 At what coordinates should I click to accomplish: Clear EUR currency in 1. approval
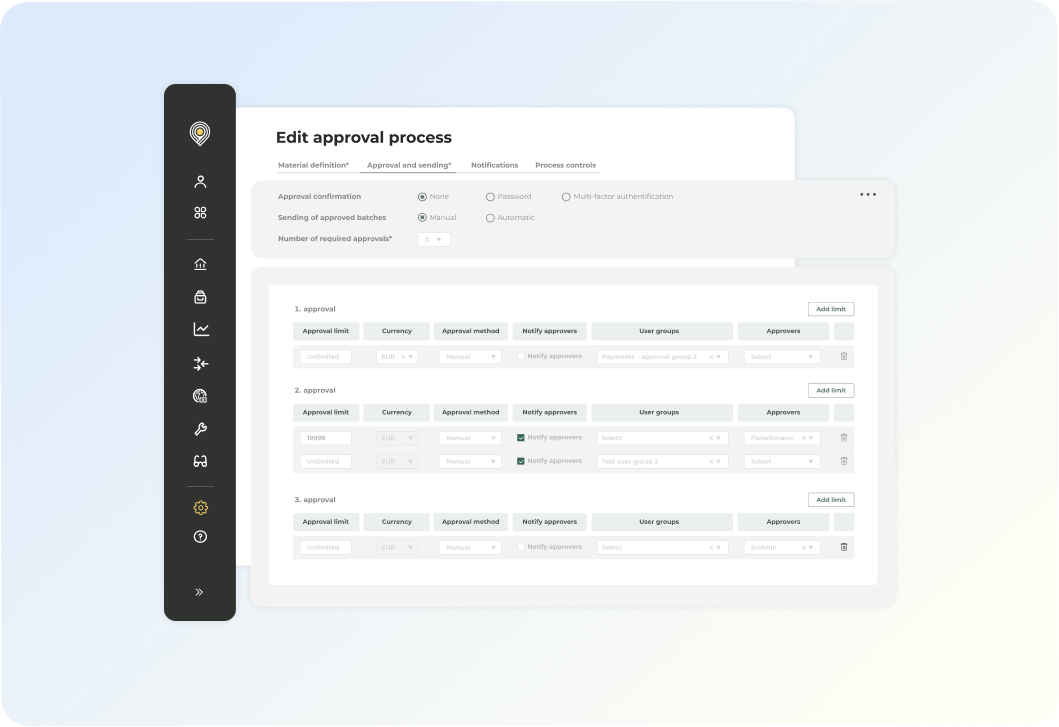pos(403,357)
